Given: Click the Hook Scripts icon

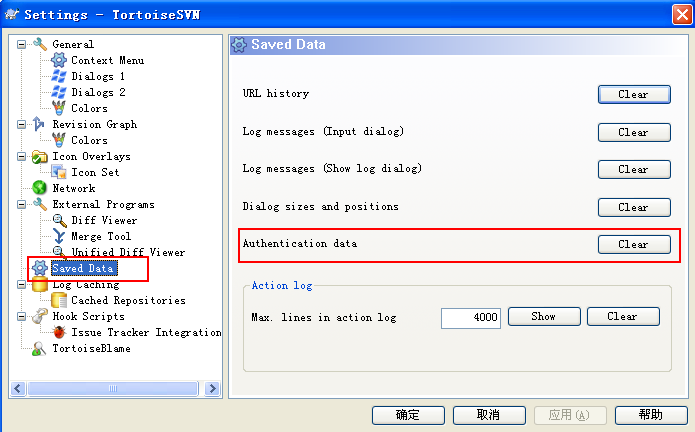Looking at the screenshot, I should [39, 316].
